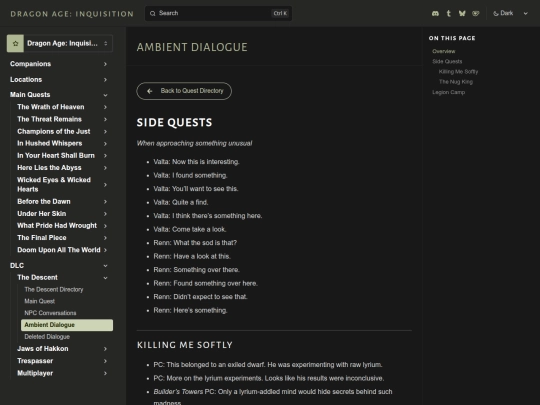
Task: Open Jaws of Hakkon section
Action: point(43,349)
